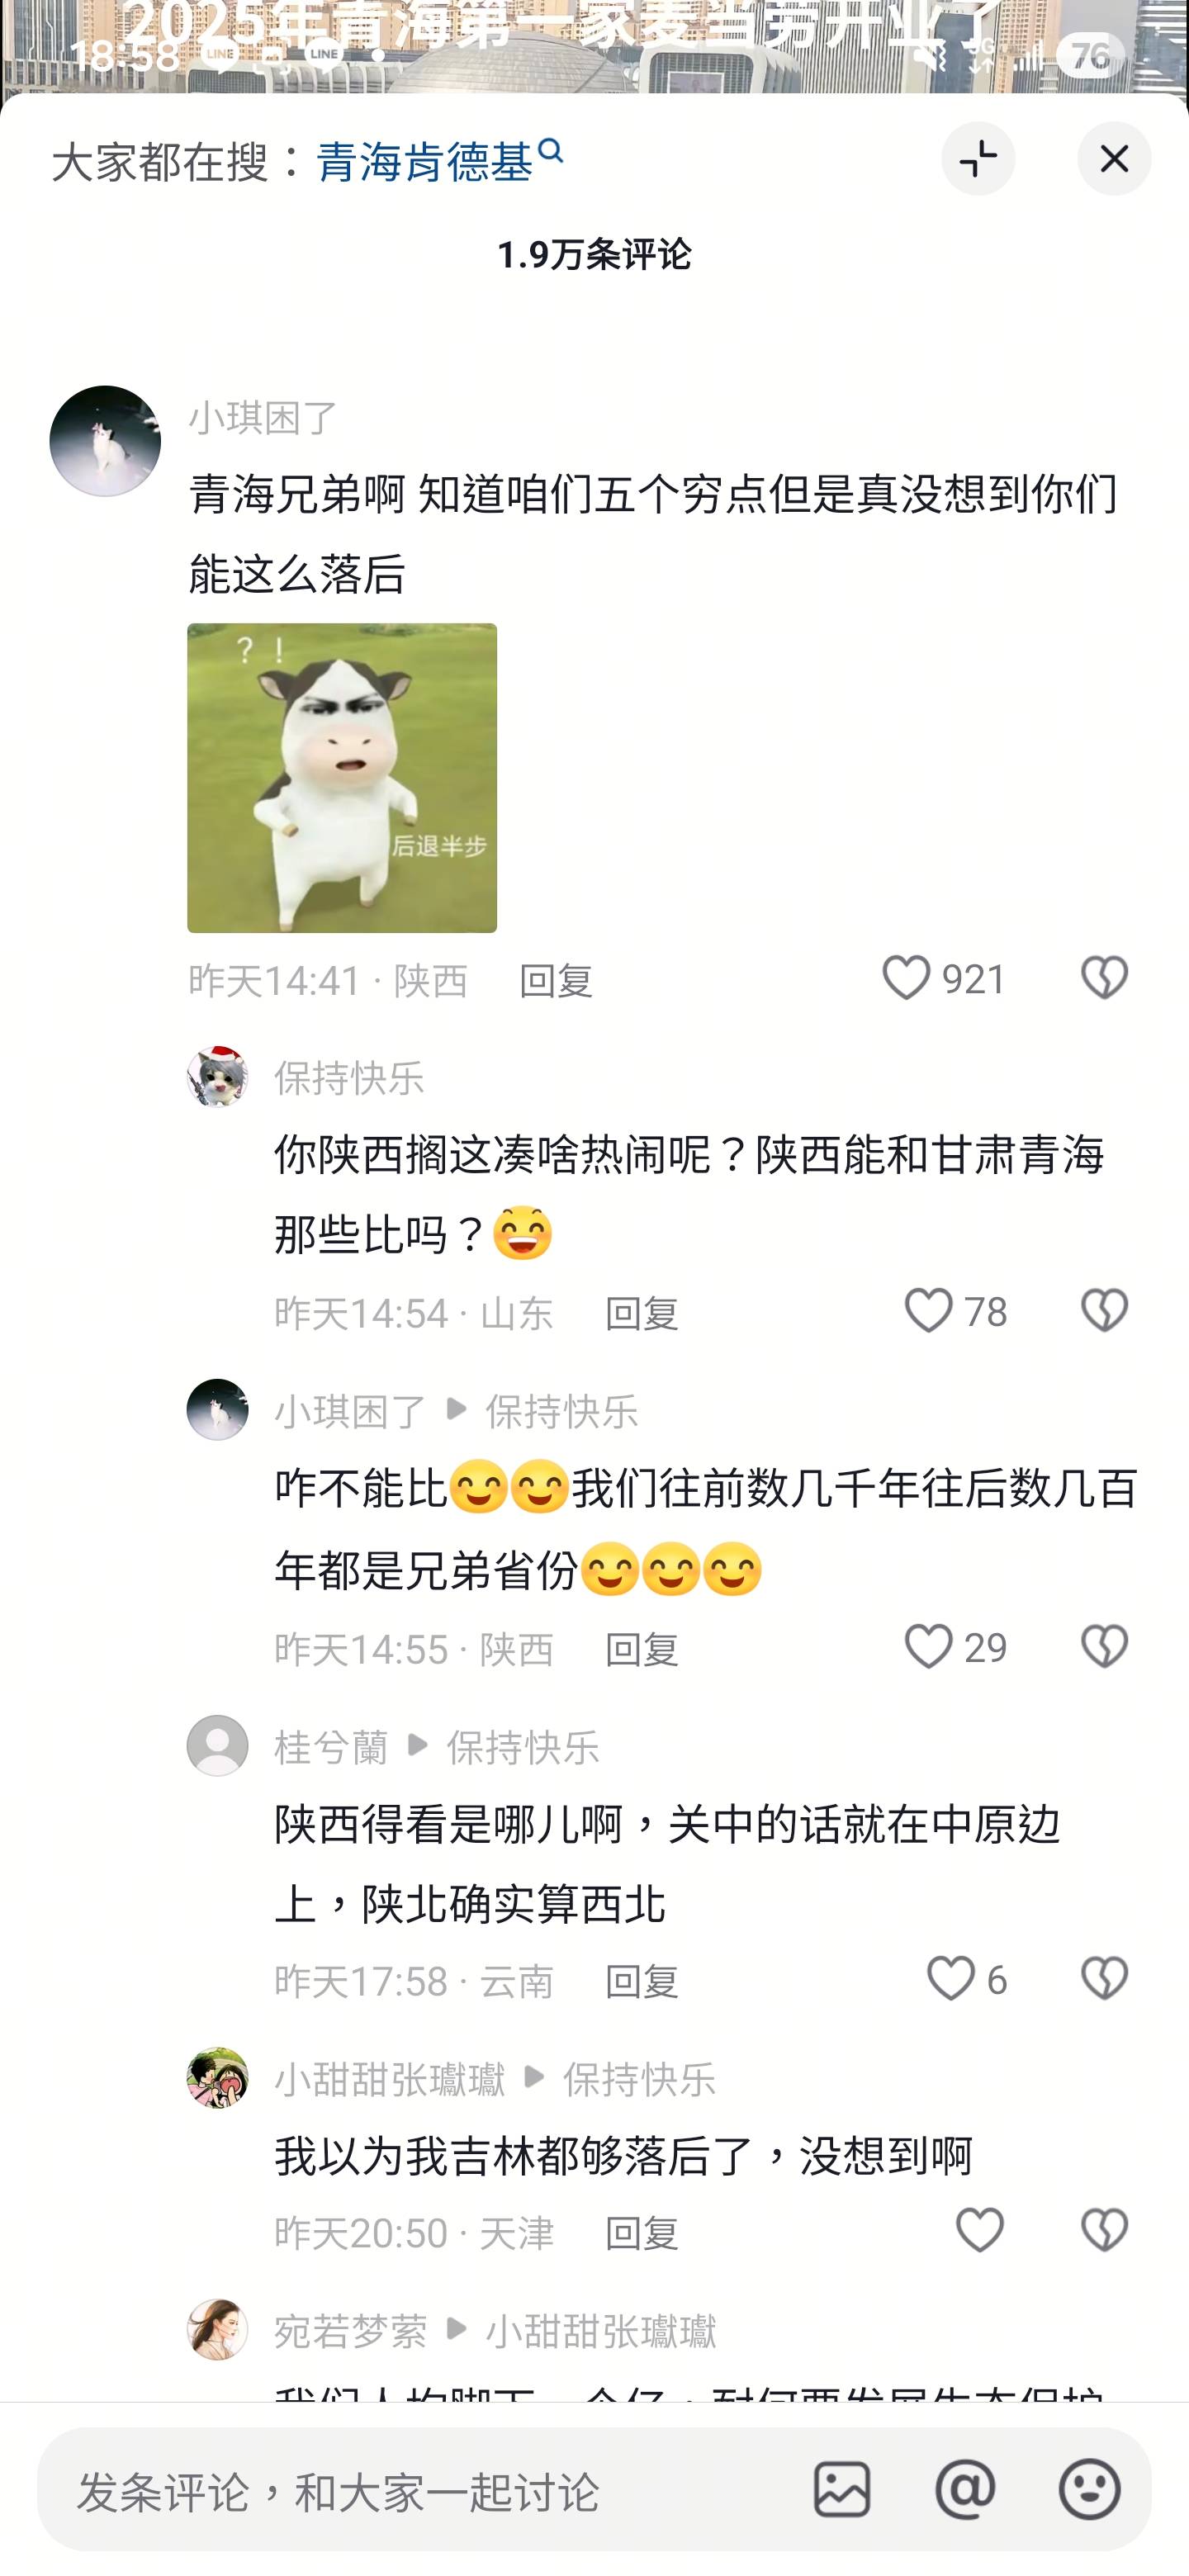Collapse the comments panel with shrink icon
The height and width of the screenshot is (2576, 1189).
(977, 159)
